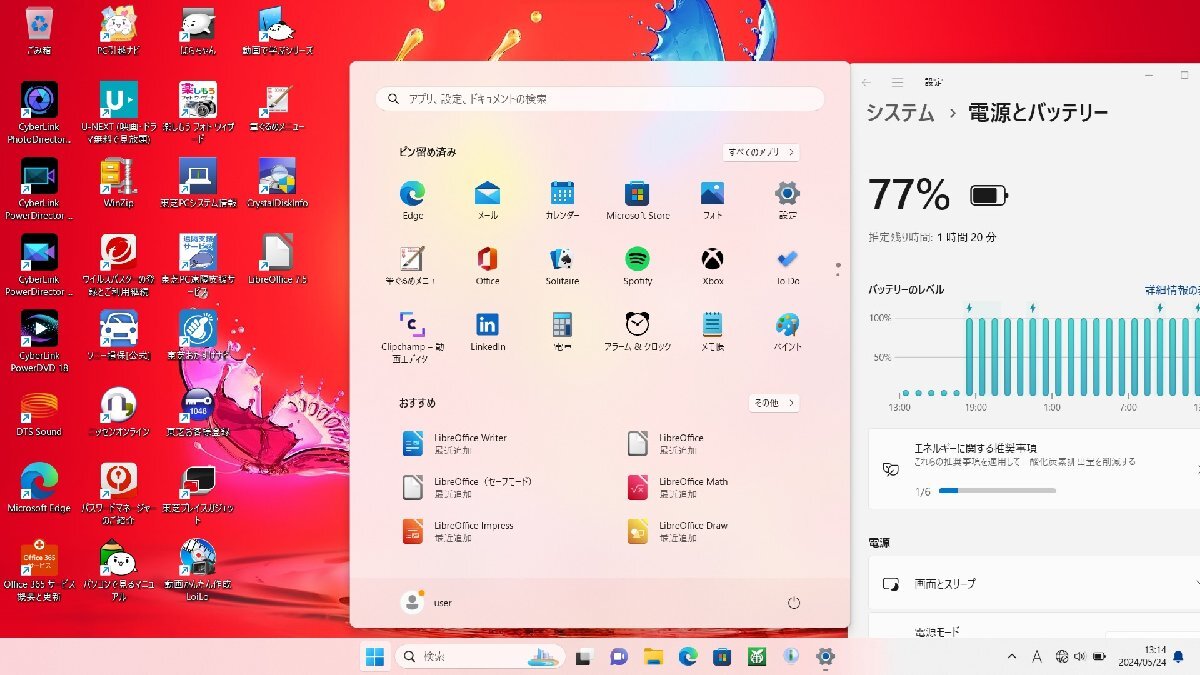
Task: Launch Clipchamp video editor
Action: point(412,335)
